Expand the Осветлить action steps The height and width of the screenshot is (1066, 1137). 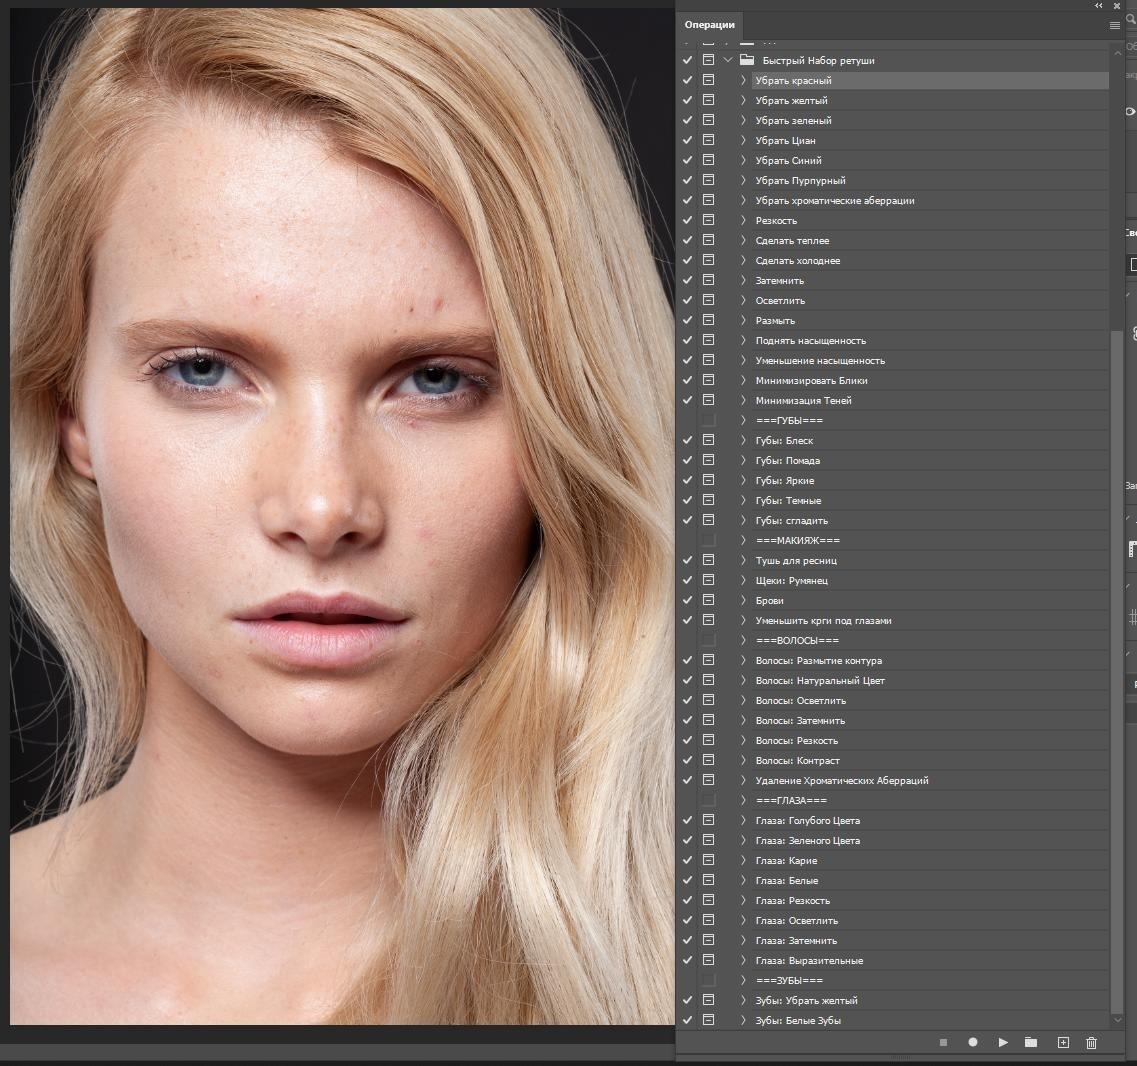click(x=743, y=300)
